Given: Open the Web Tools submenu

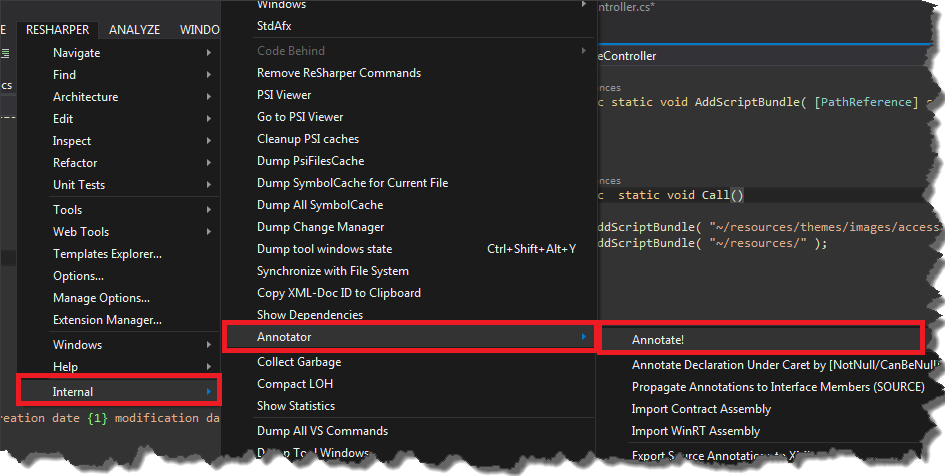Looking at the screenshot, I should 118,232.
